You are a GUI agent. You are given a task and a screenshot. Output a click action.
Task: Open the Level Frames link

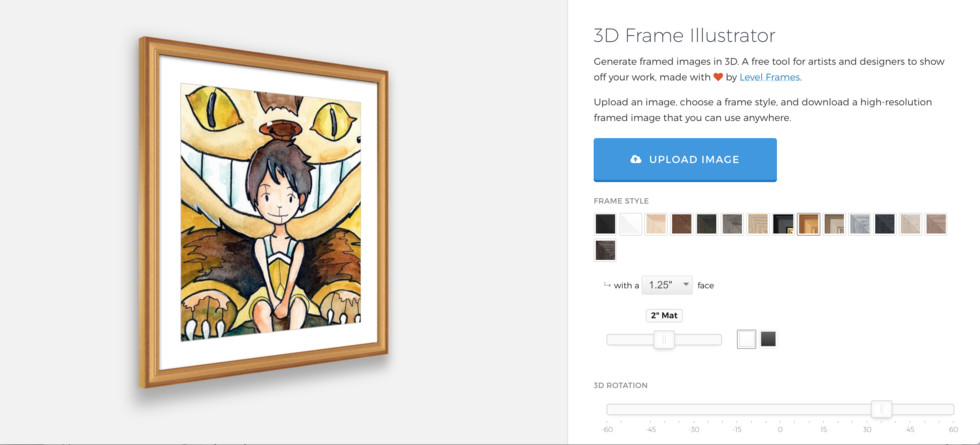(x=770, y=78)
